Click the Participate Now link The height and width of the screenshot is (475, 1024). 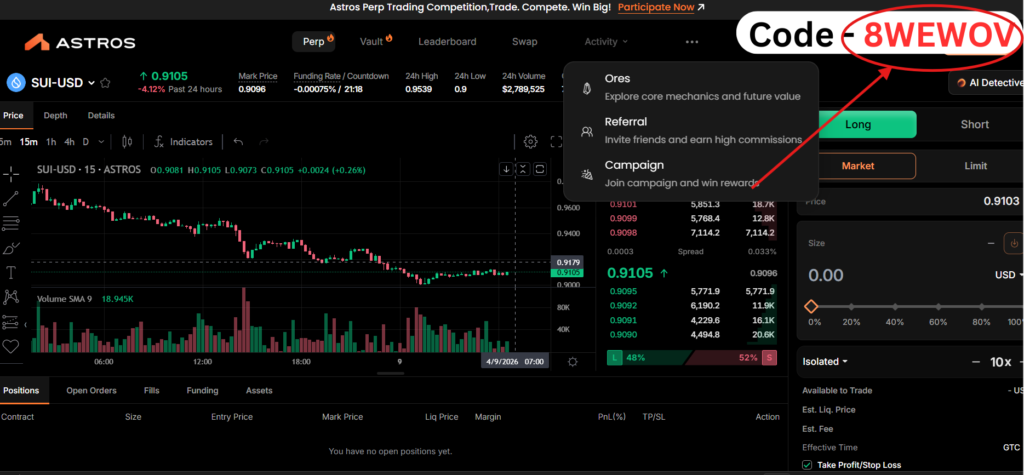tap(656, 8)
